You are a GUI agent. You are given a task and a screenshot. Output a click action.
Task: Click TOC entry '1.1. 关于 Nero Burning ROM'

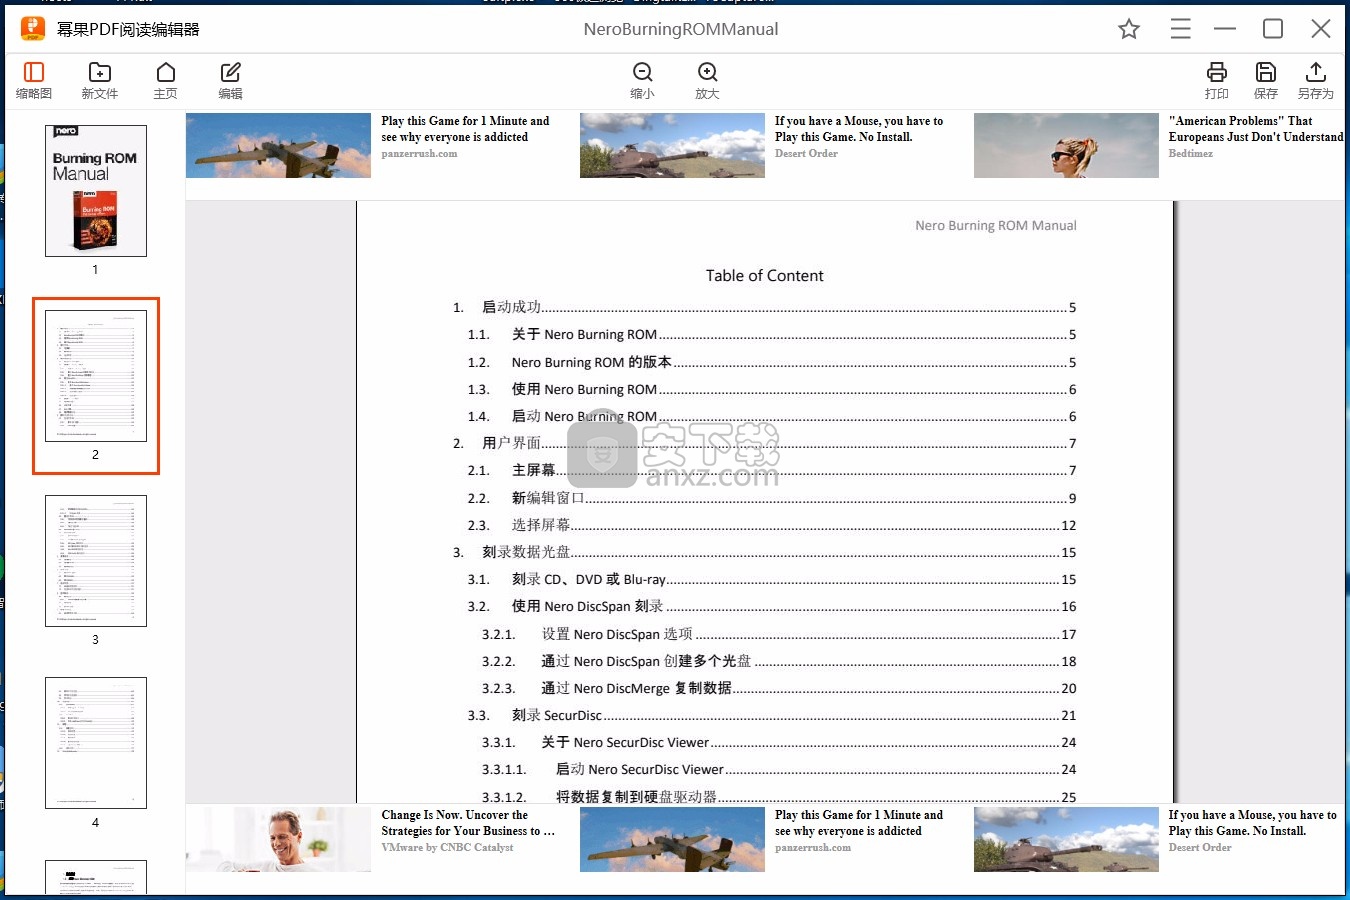pyautogui.click(x=772, y=334)
